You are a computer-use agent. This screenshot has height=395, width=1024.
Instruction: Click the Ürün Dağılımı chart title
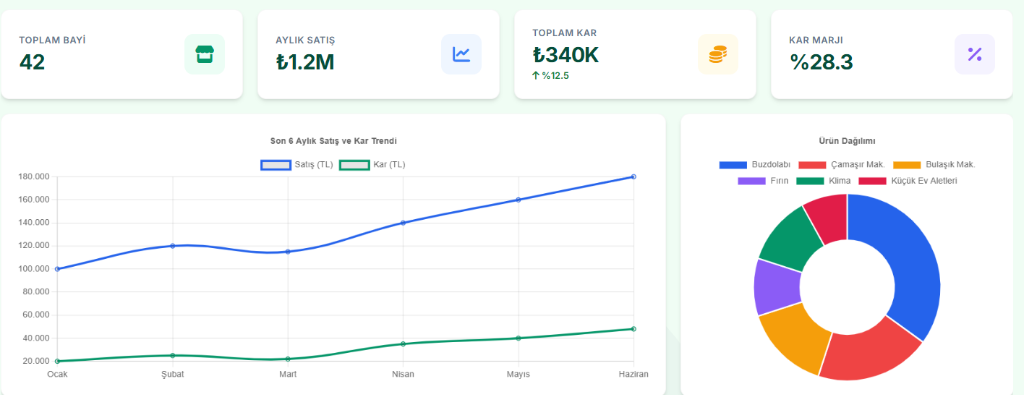tap(847, 141)
